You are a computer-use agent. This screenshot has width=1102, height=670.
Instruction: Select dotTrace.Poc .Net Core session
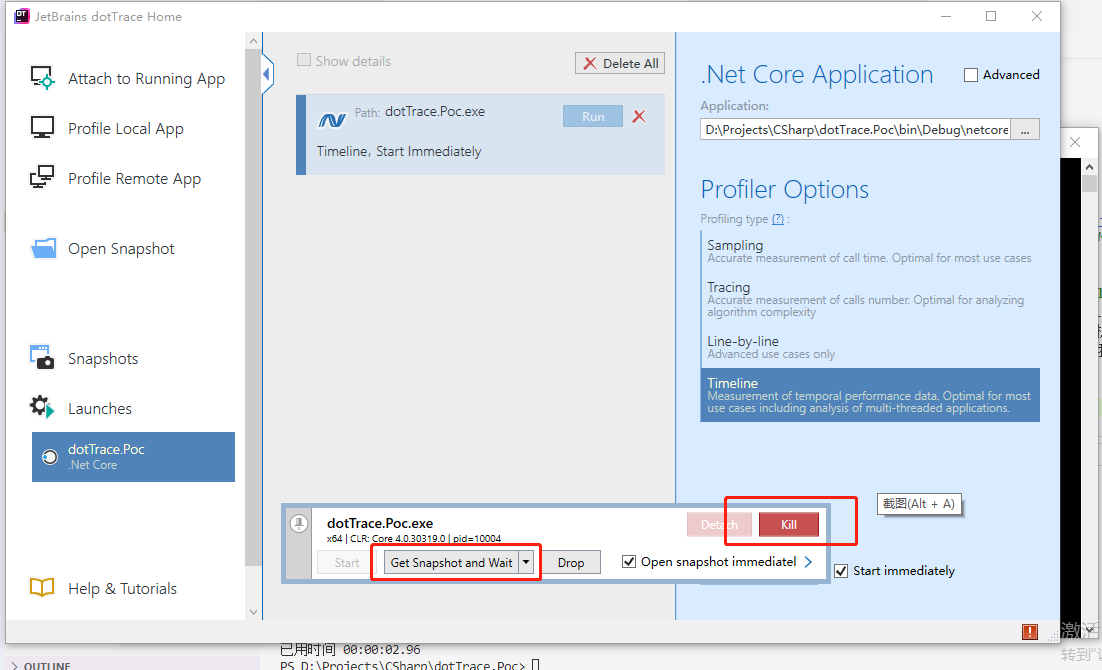[134, 457]
